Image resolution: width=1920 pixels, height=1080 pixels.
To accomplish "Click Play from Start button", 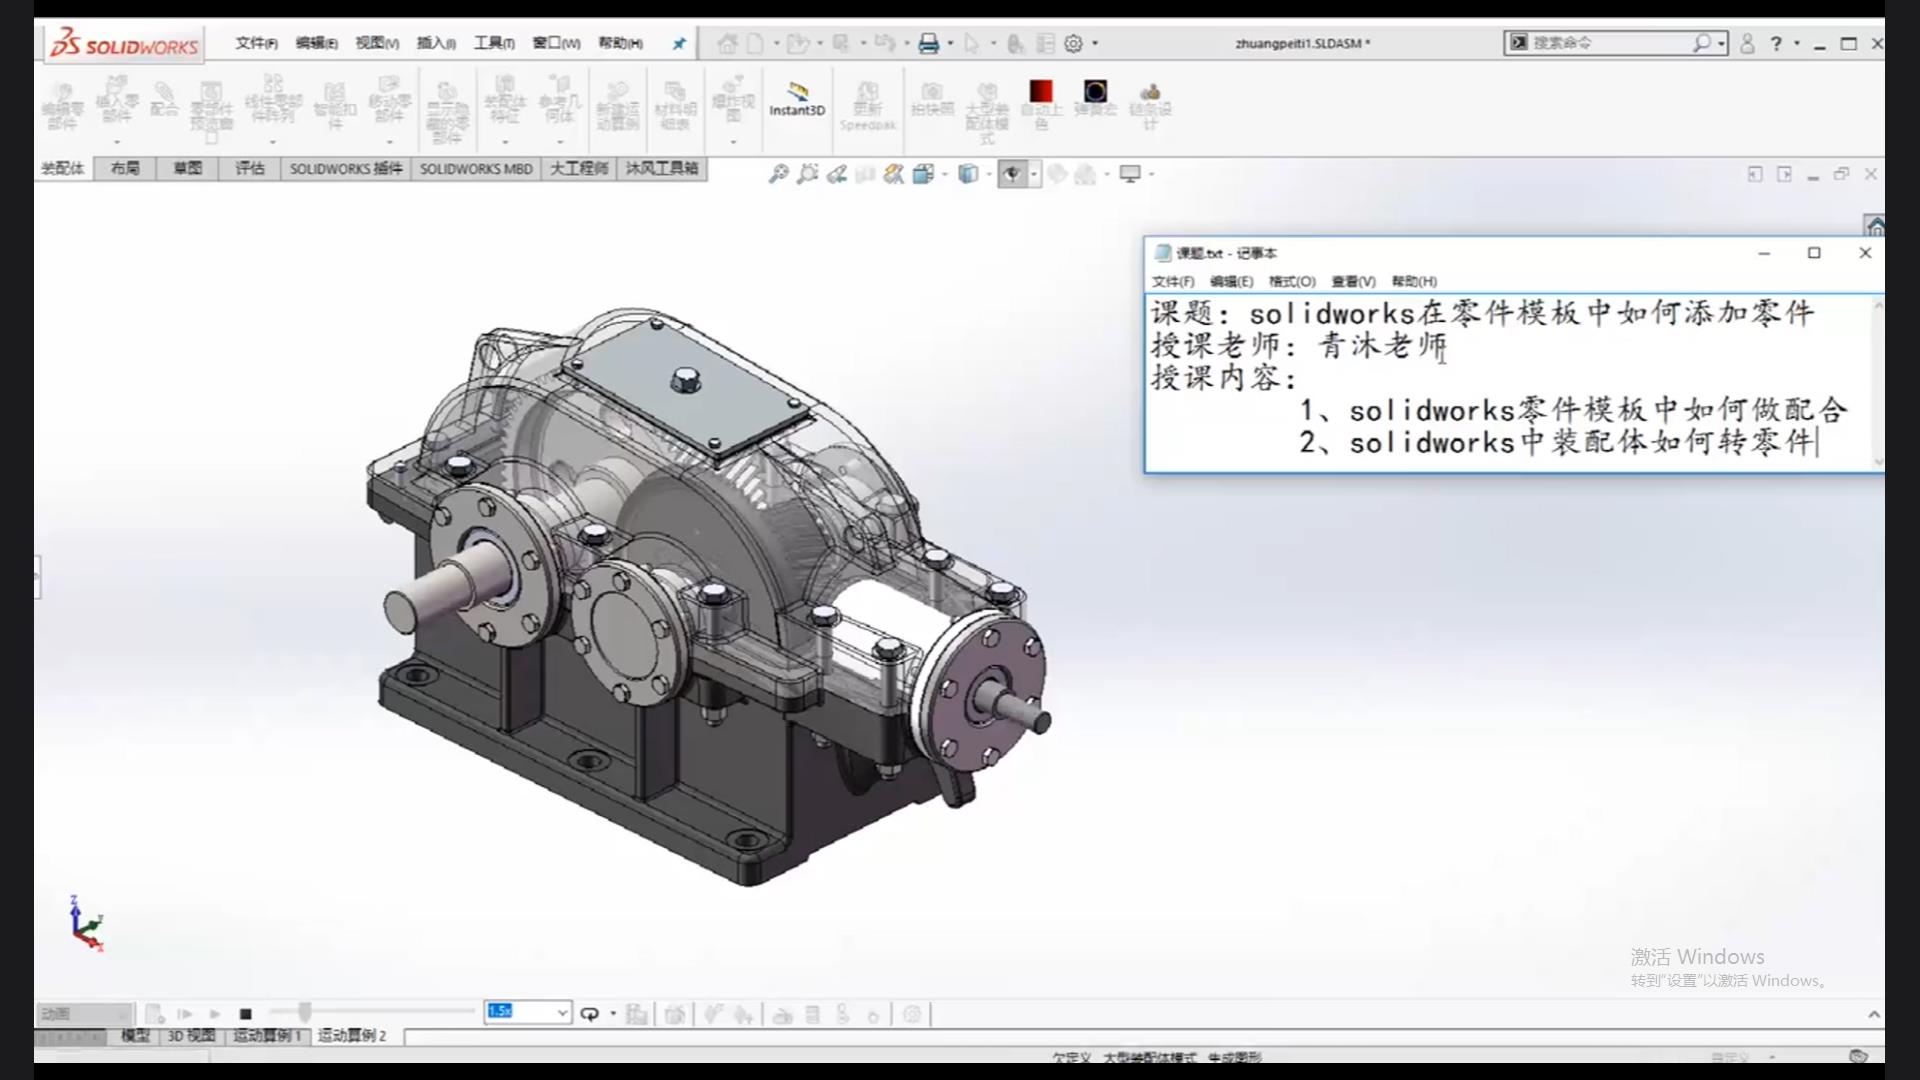I will pos(184,1014).
